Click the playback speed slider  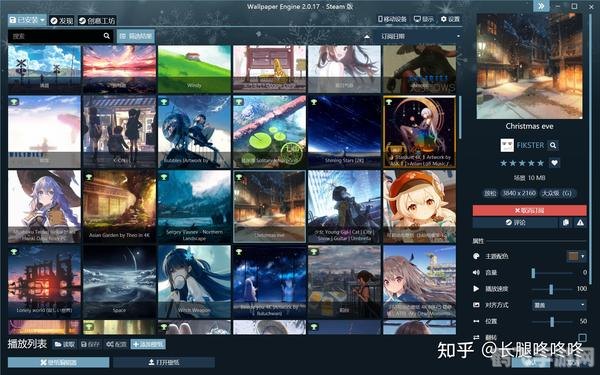[552, 289]
